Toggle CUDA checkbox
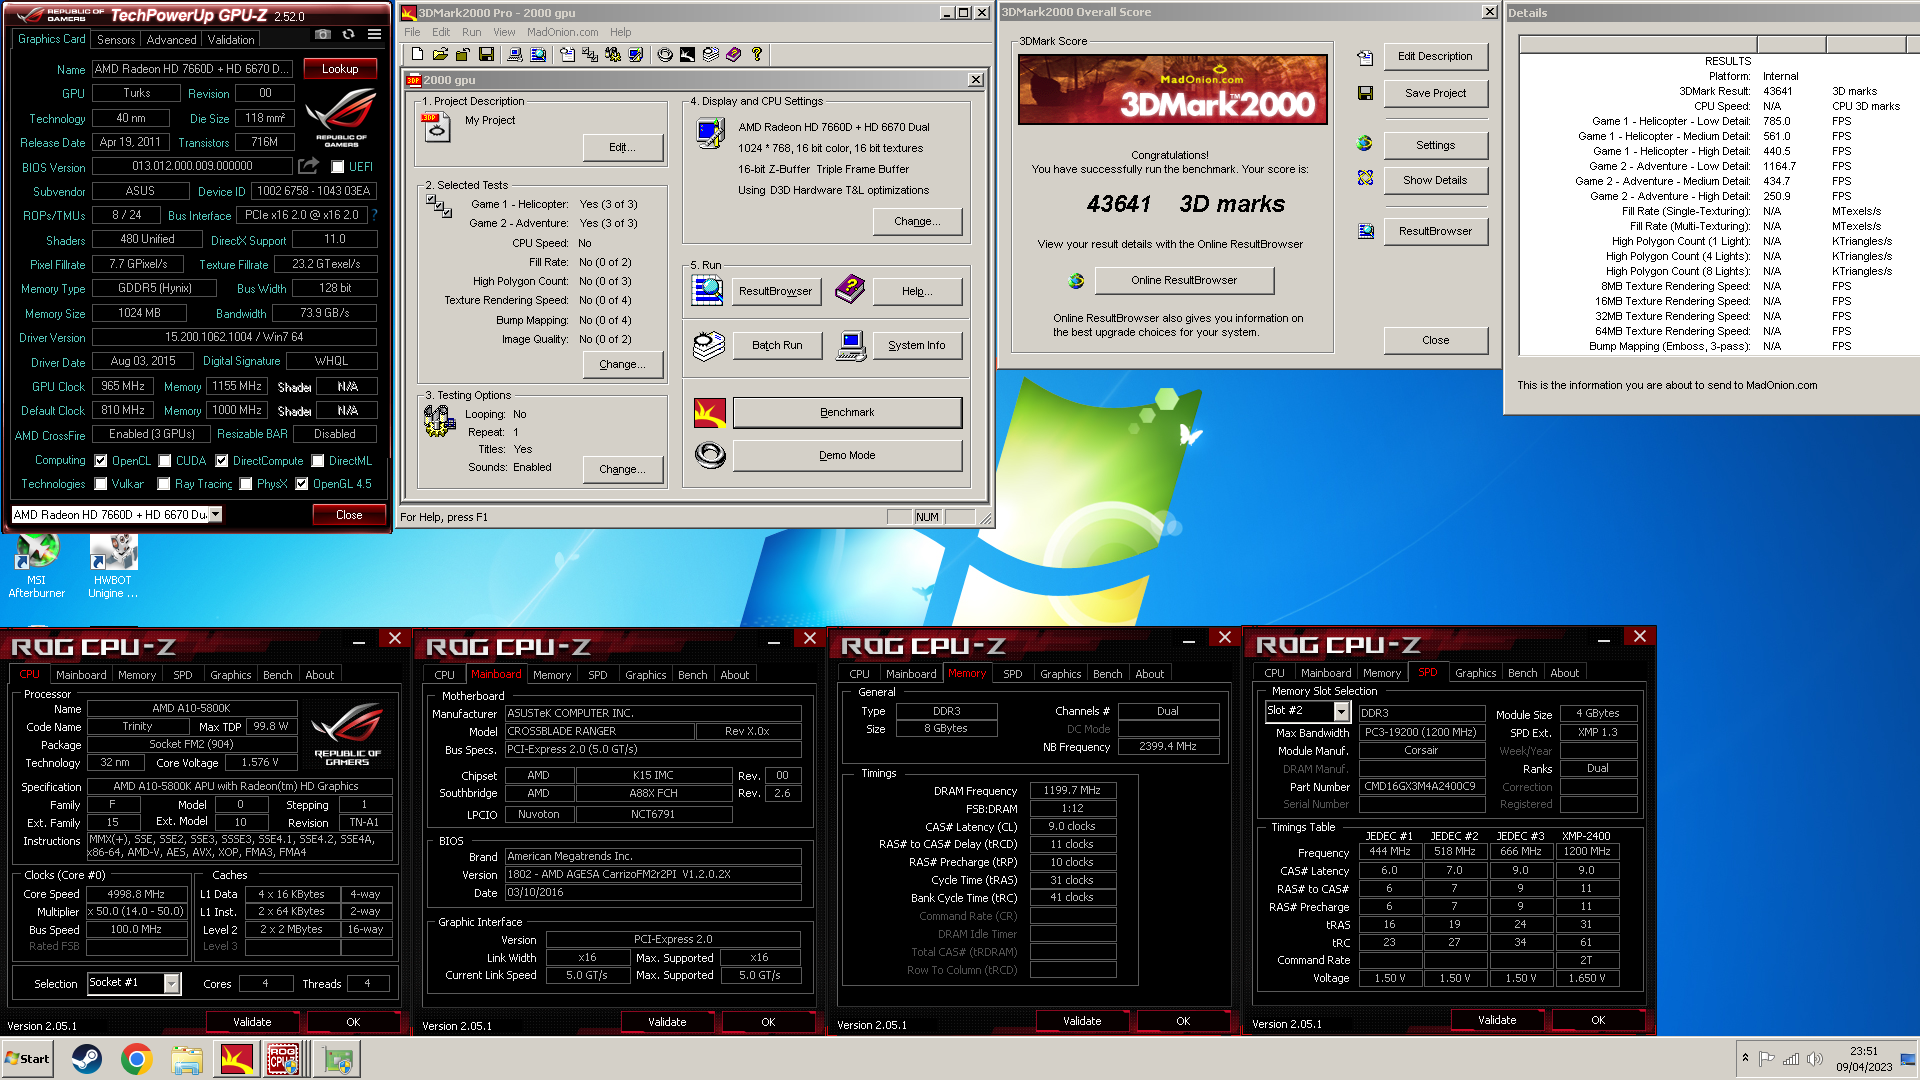The image size is (1920, 1080). [x=165, y=461]
